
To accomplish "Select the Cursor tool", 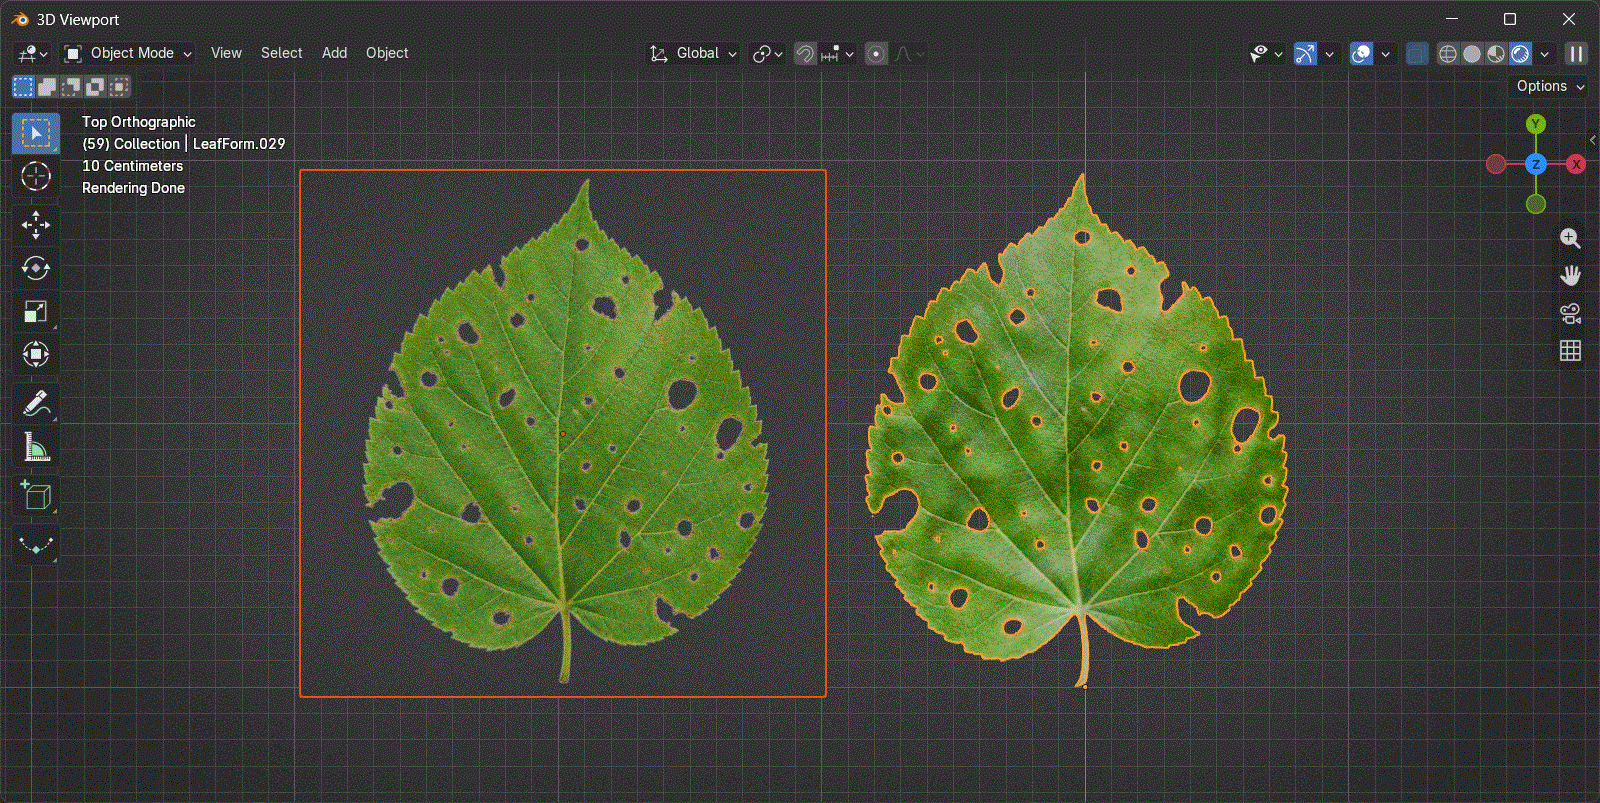I will click(x=36, y=176).
